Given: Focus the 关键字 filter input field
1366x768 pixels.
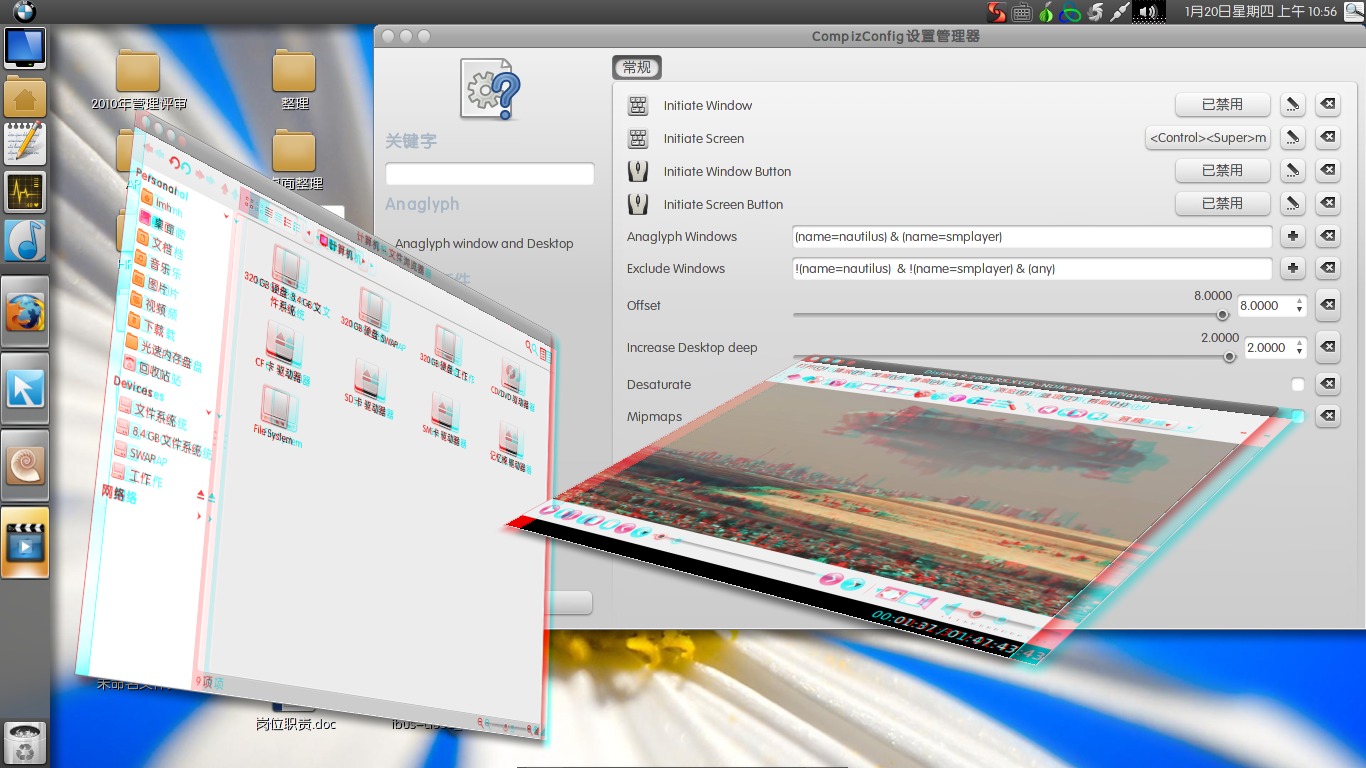Looking at the screenshot, I should pos(490,174).
